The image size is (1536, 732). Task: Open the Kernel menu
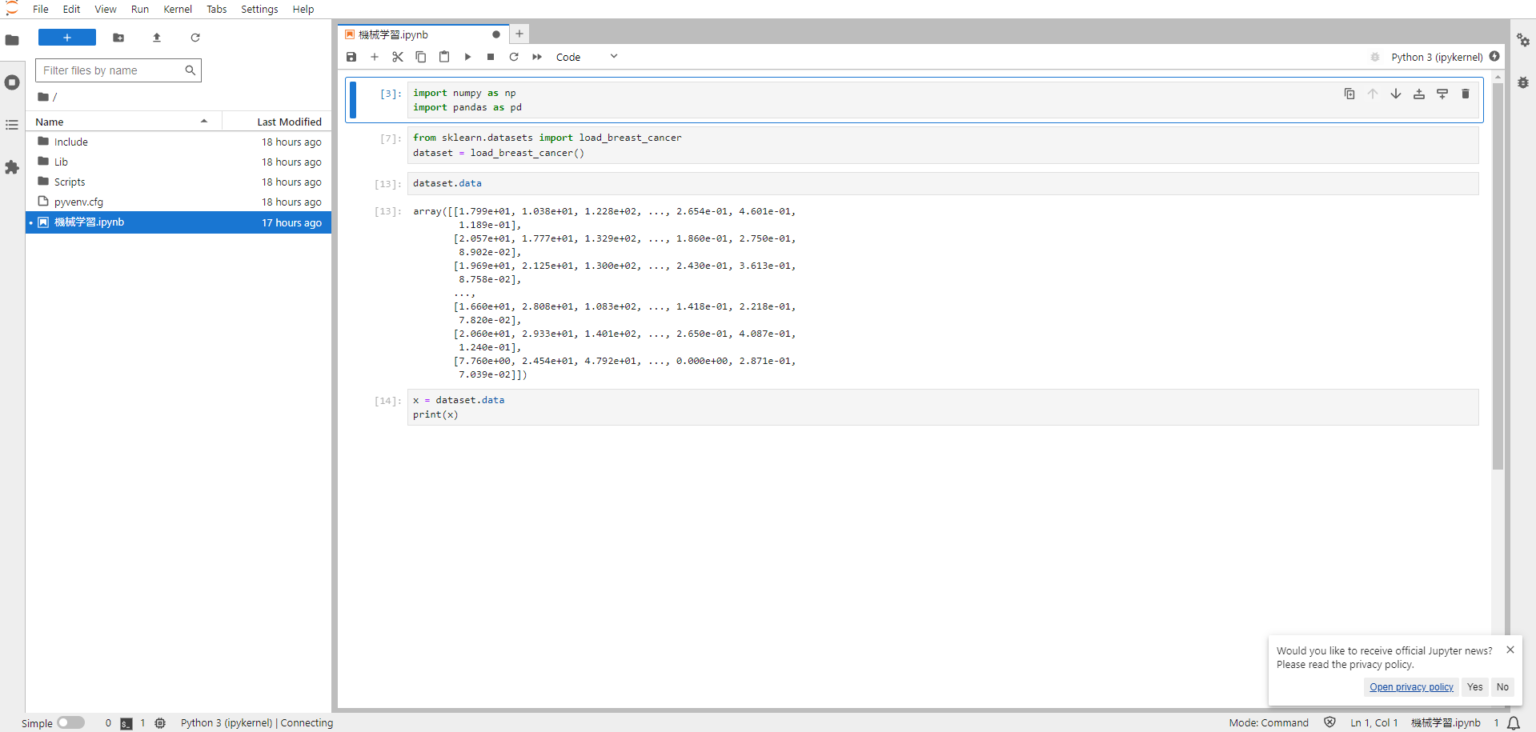click(178, 9)
